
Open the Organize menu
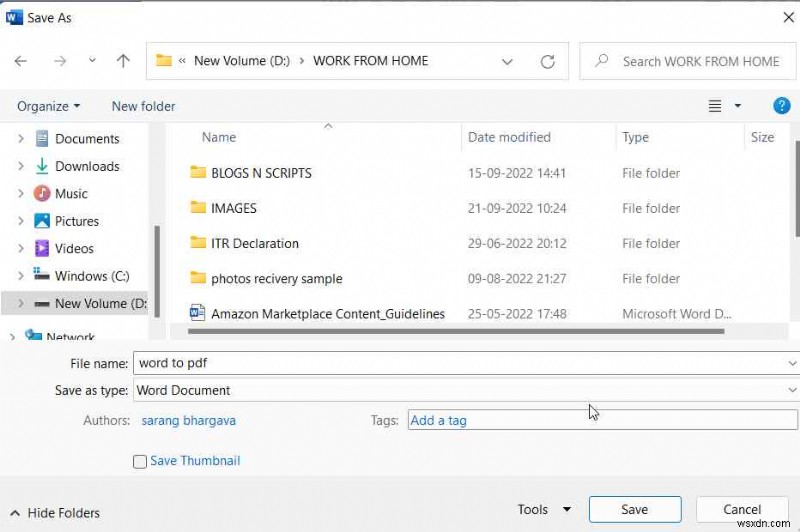[48, 106]
